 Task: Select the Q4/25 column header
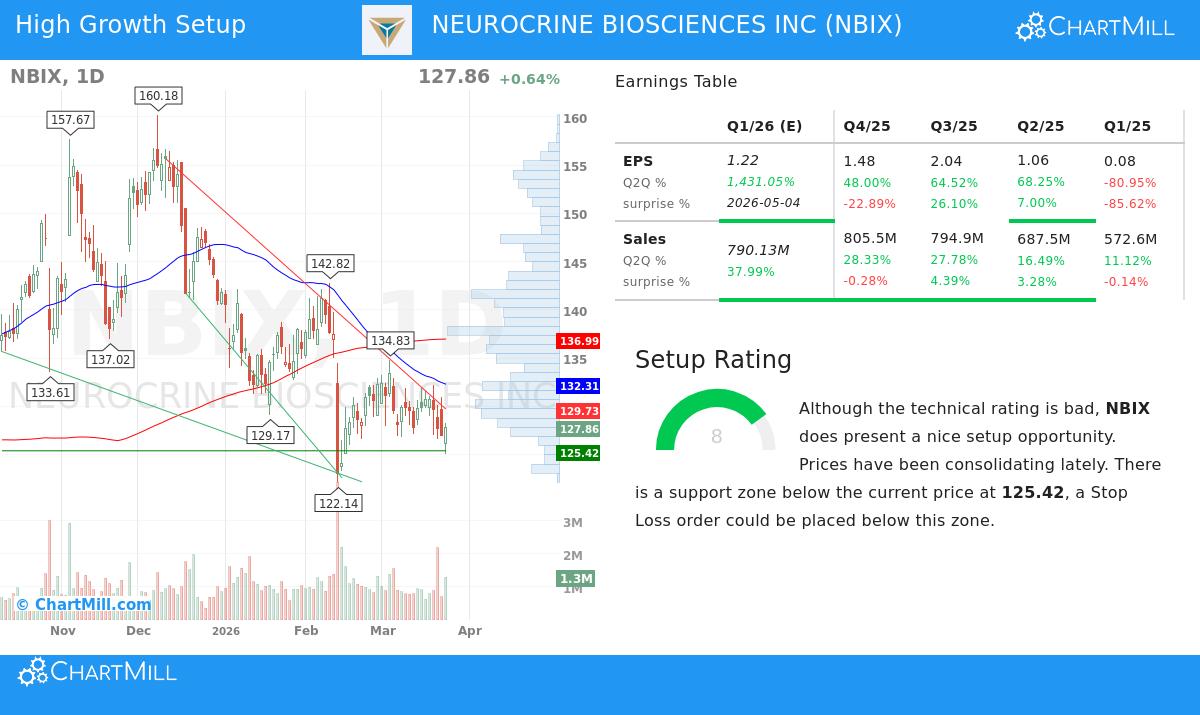[x=867, y=126]
